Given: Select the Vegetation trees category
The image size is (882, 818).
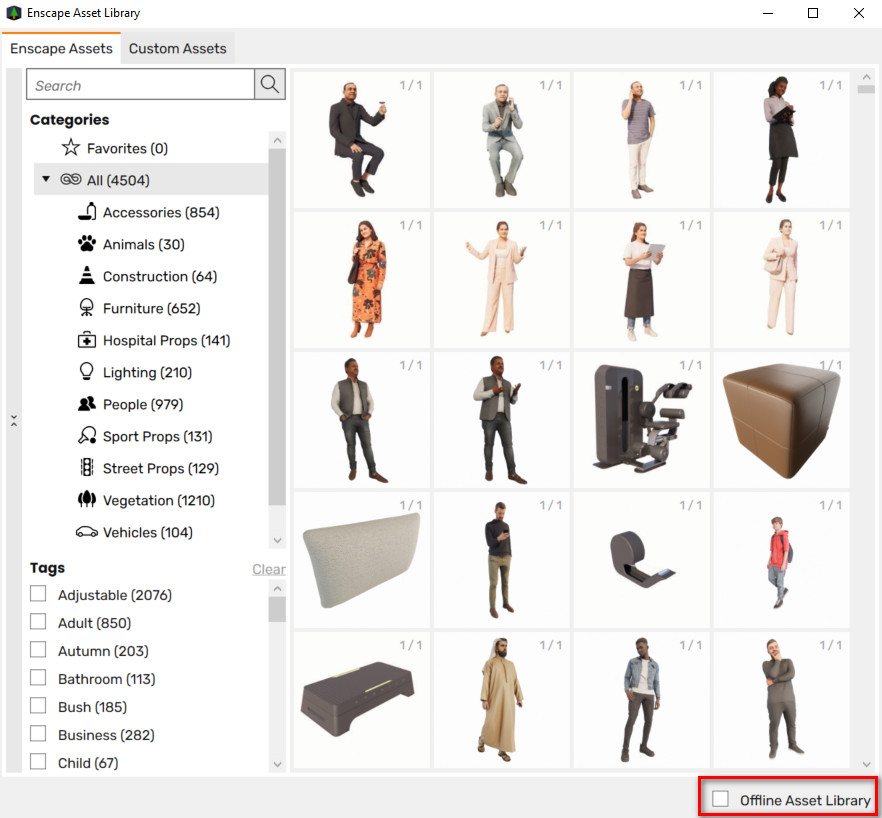Looking at the screenshot, I should pos(87,500).
